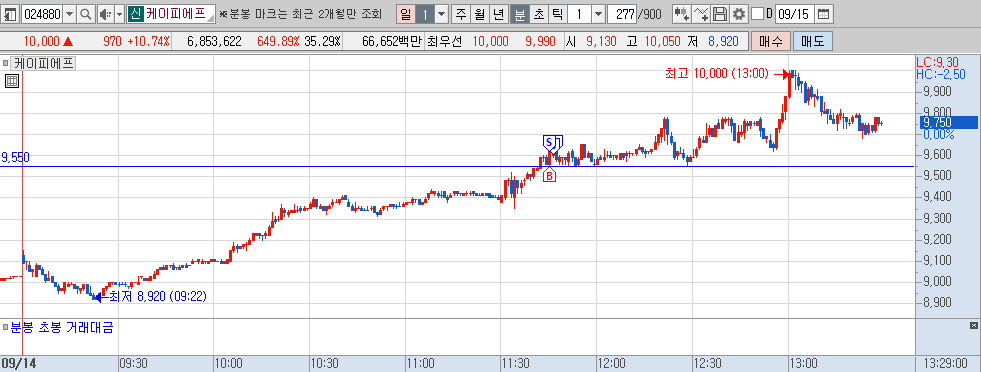Image resolution: width=981 pixels, height=372 pixels.
Task: Click the 09/15 date input field
Action: (x=795, y=13)
